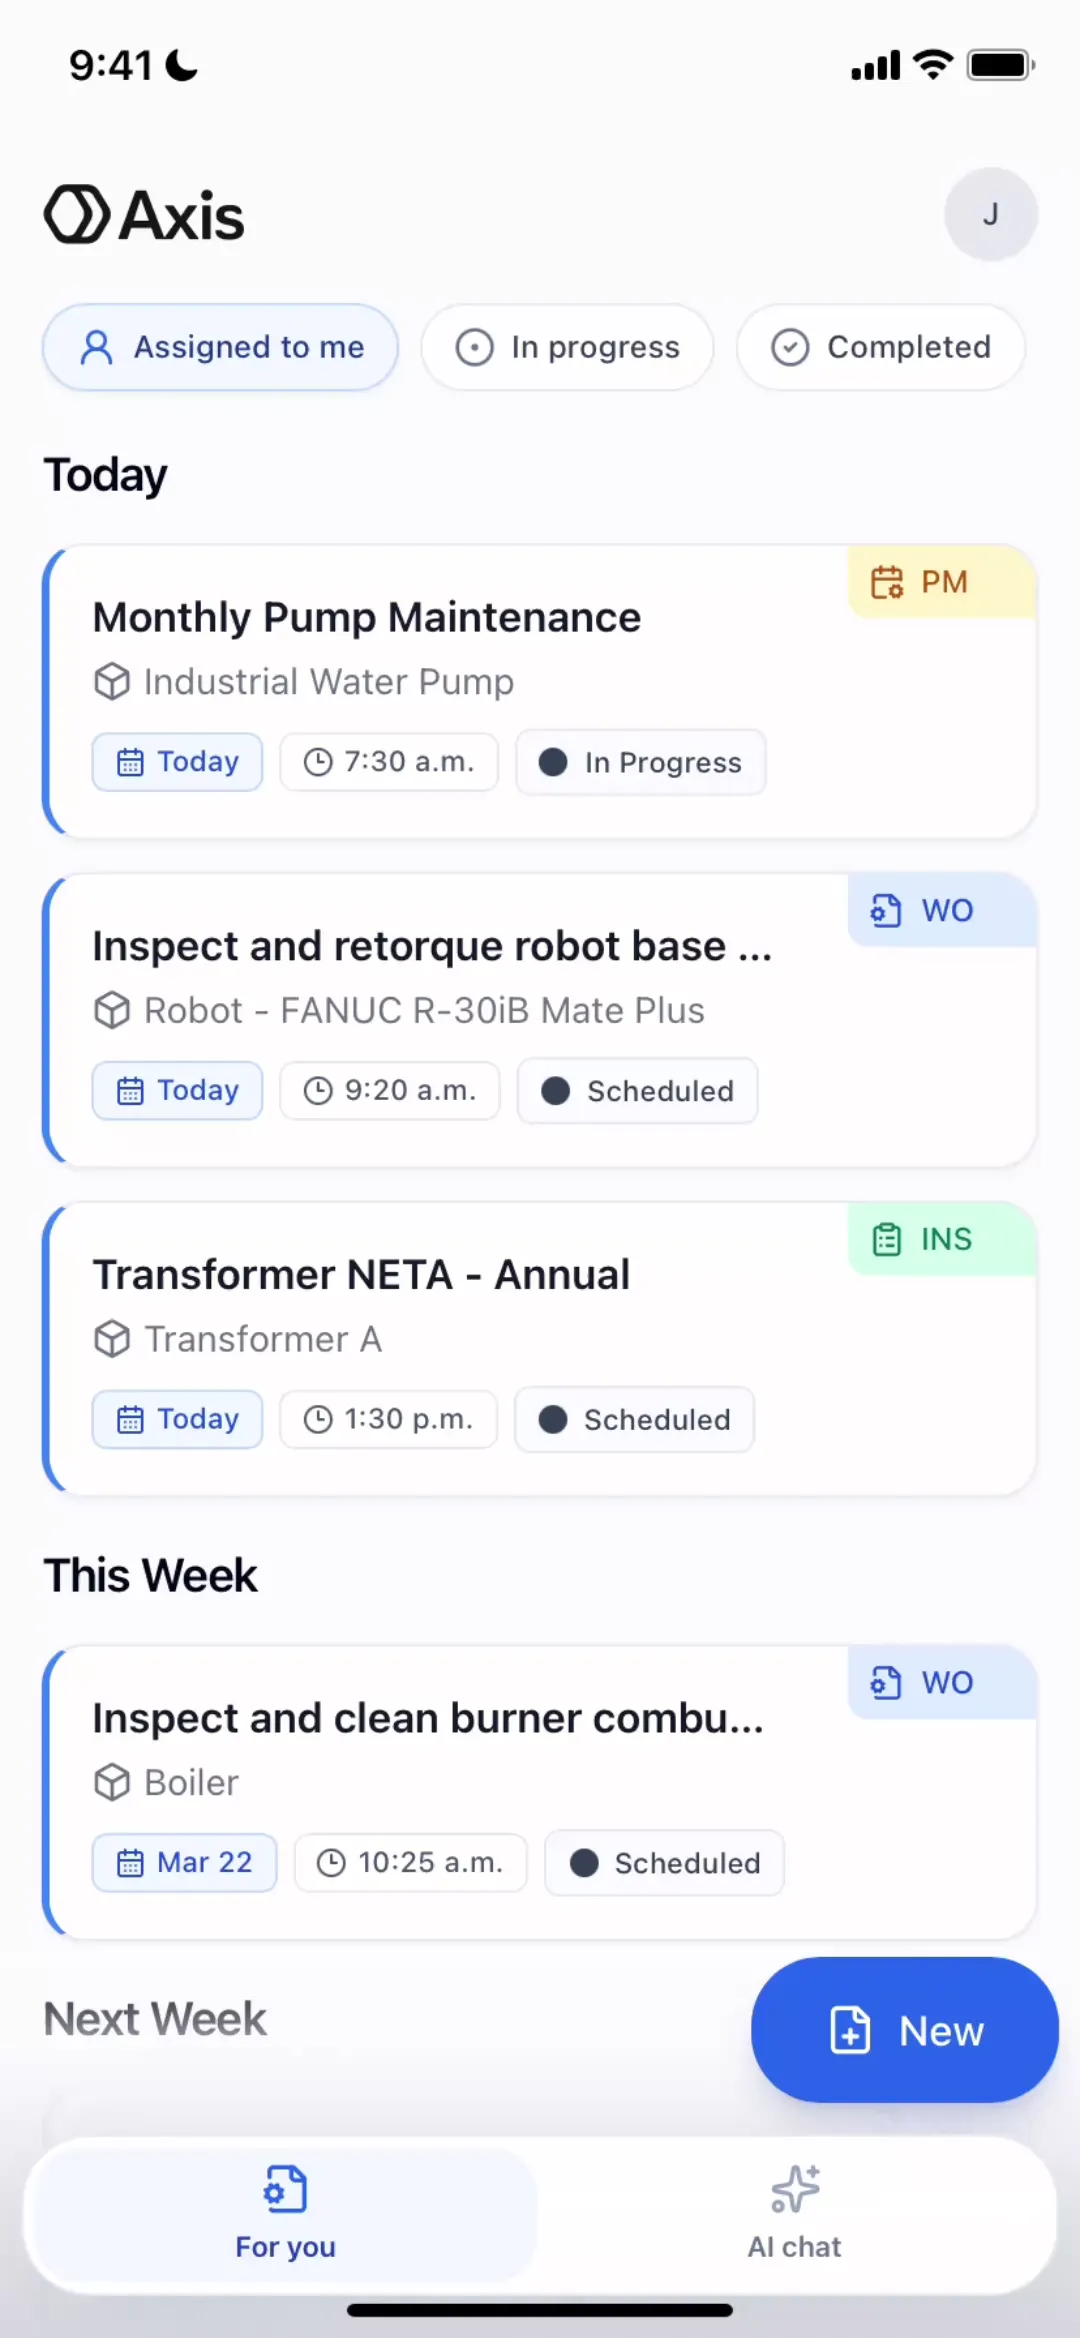
Task: Tap the PM calendar badge icon
Action: [x=887, y=582]
